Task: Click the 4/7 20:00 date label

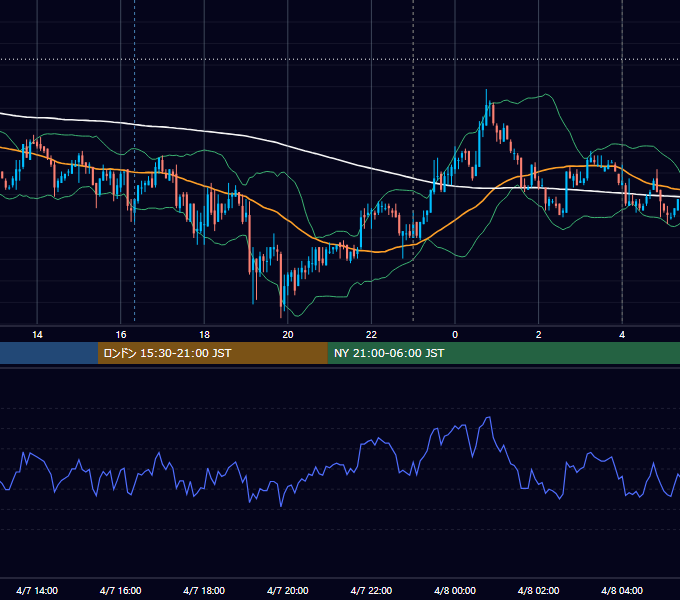Action: click(x=288, y=590)
